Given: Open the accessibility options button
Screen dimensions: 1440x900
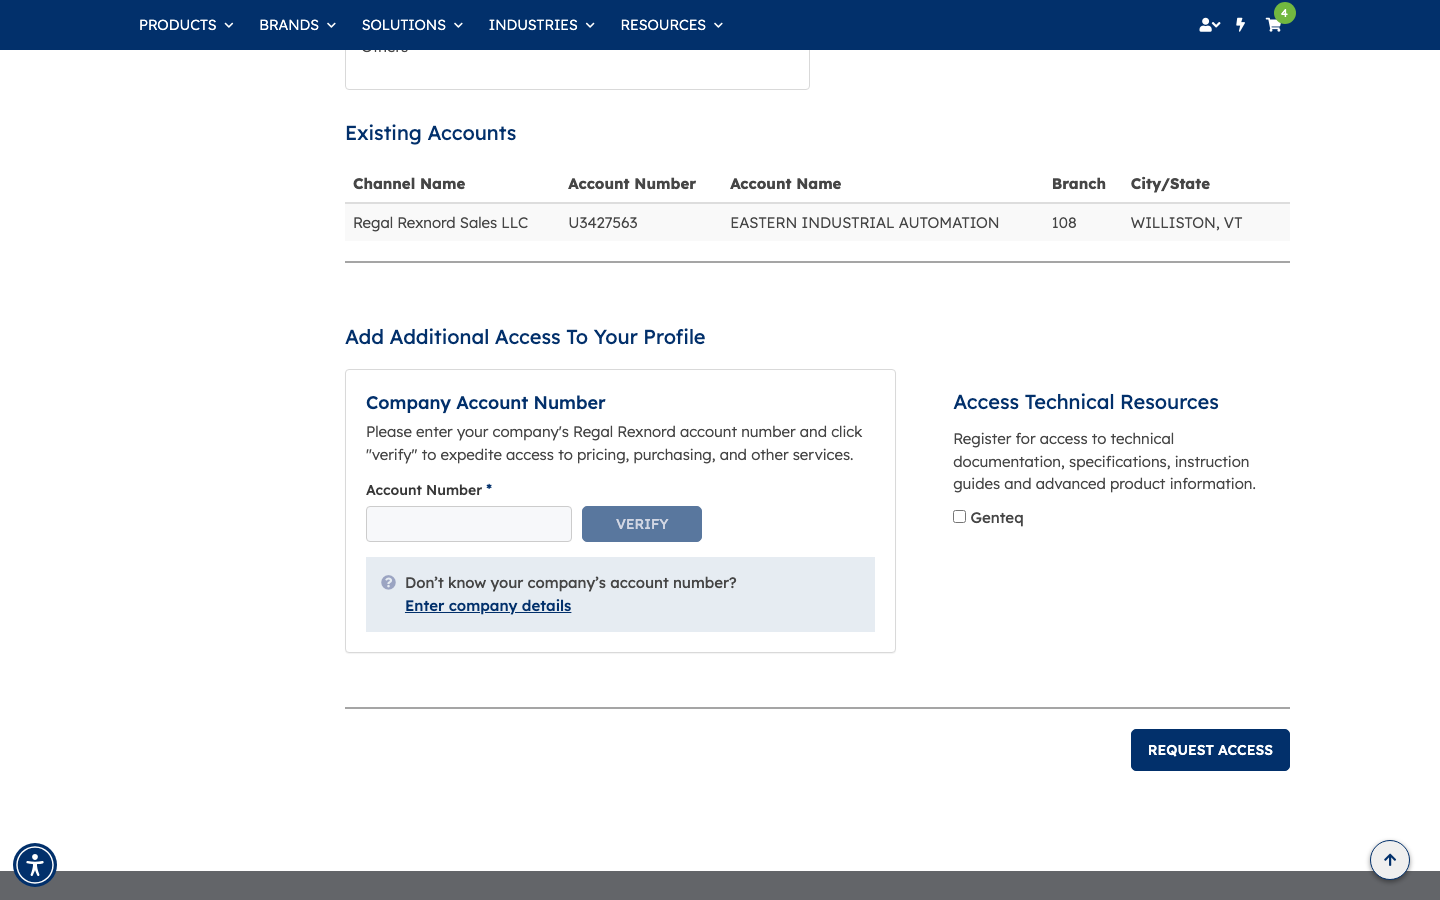Looking at the screenshot, I should (x=35, y=865).
